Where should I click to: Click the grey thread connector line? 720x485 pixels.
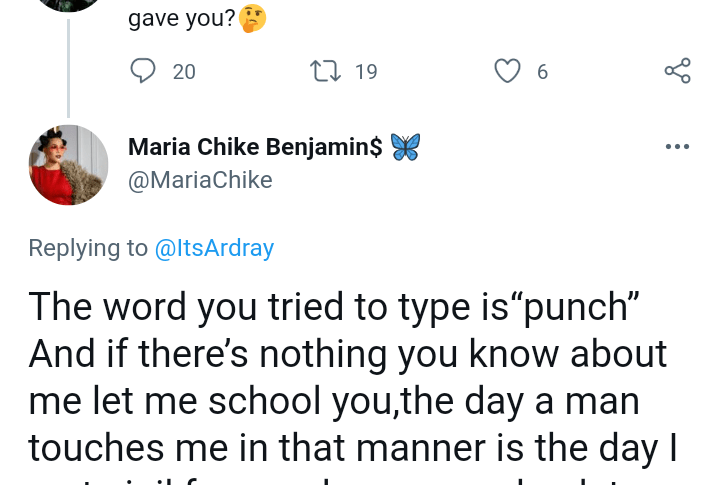[x=68, y=70]
